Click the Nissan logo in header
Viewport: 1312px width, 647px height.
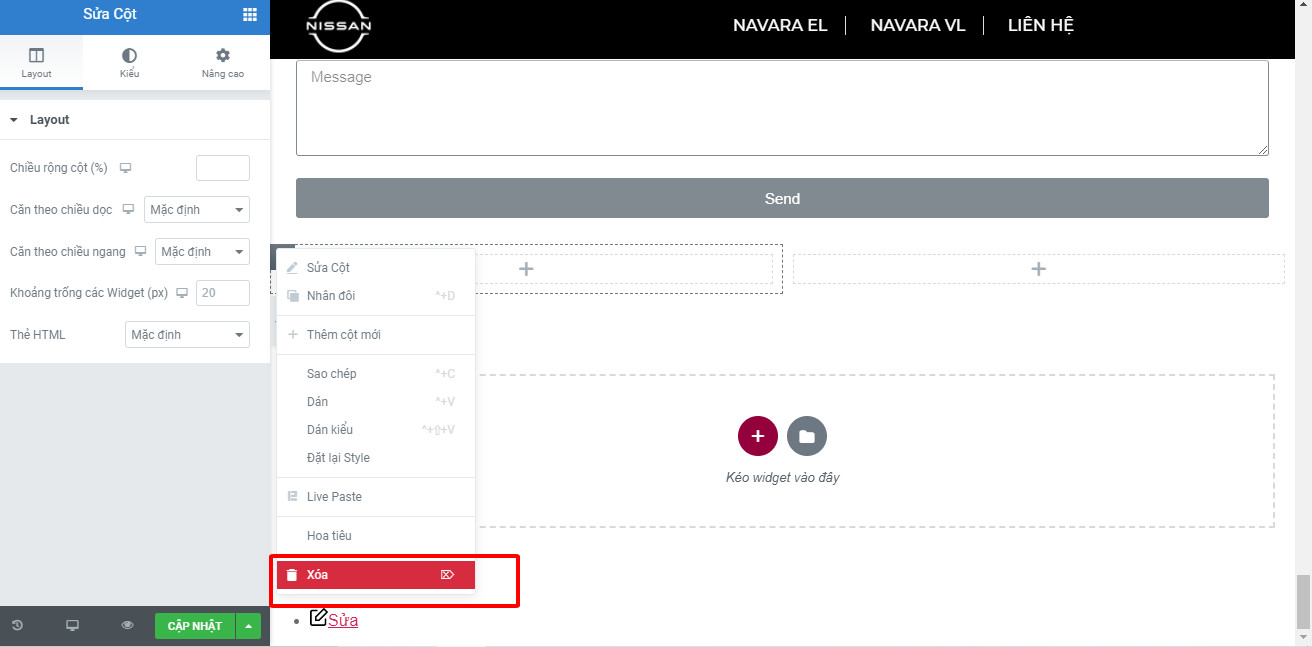[x=338, y=26]
